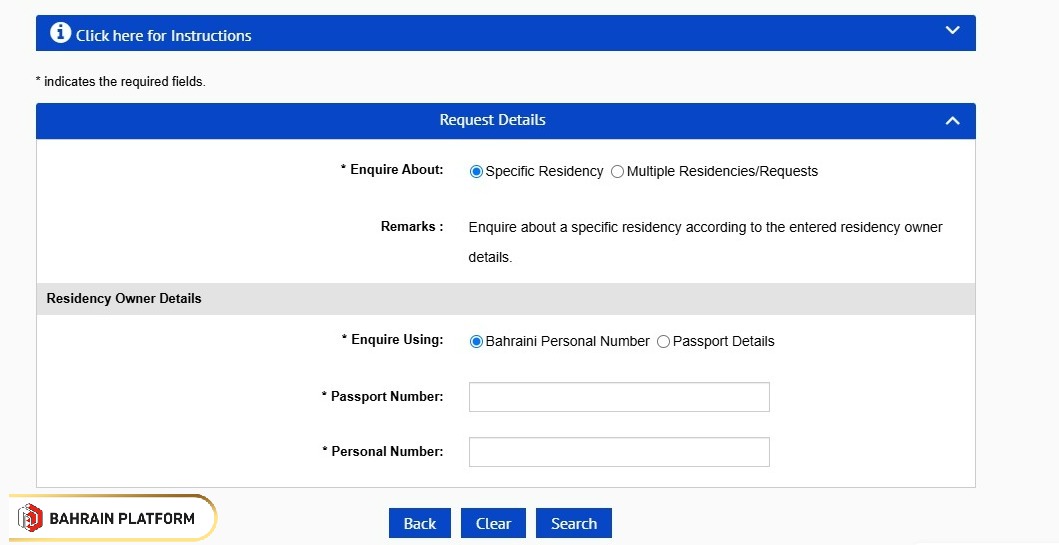The width and height of the screenshot is (1059, 545).
Task: Click the Residency Owner Details section header
Action: tap(124, 298)
